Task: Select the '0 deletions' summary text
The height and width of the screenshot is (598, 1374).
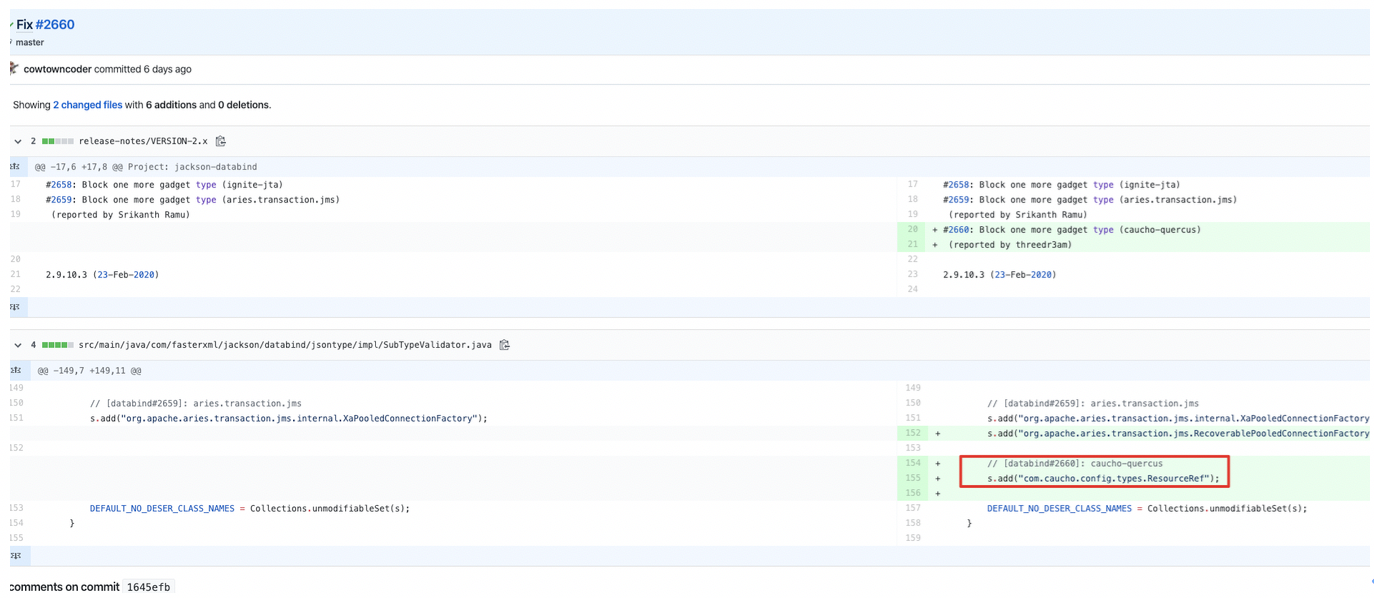Action: pyautogui.click(x=243, y=105)
